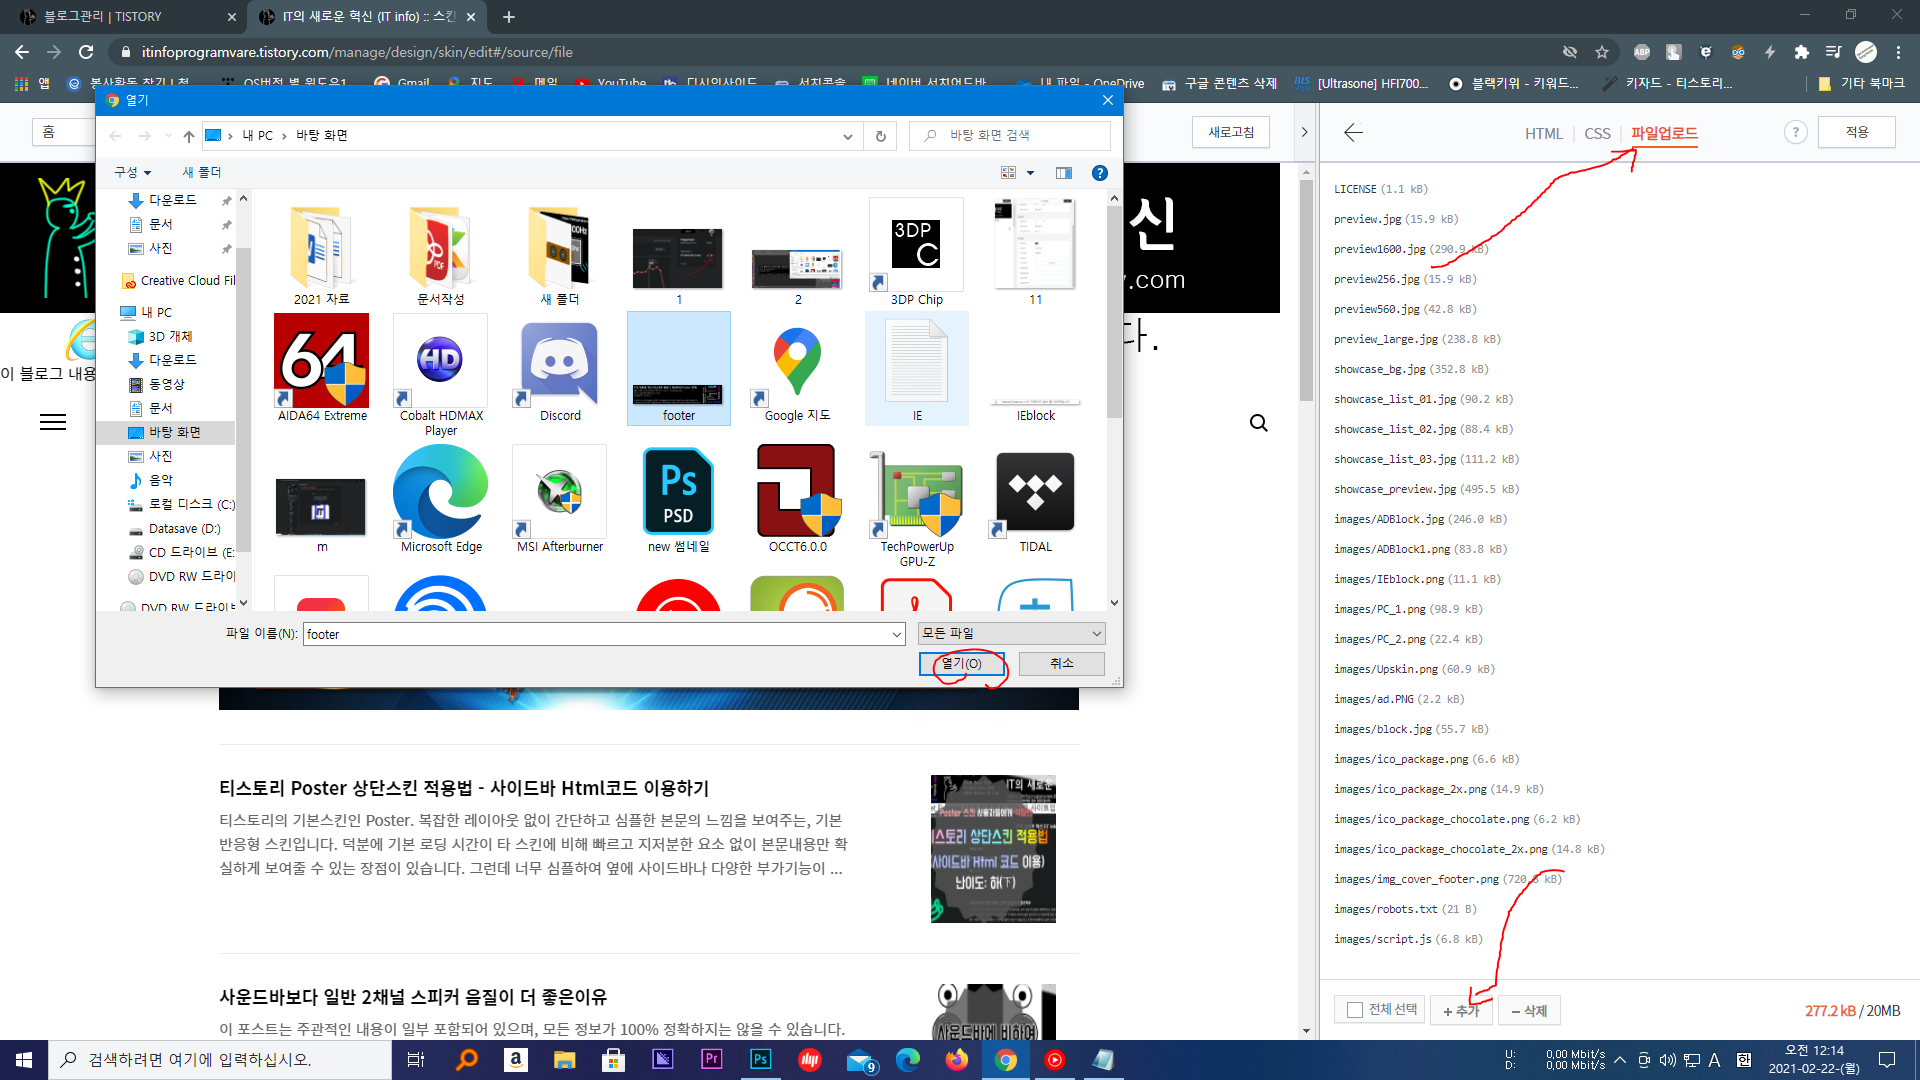The height and width of the screenshot is (1080, 1920).
Task: Check the 전체 선택 checkbox
Action: click(x=1355, y=1010)
